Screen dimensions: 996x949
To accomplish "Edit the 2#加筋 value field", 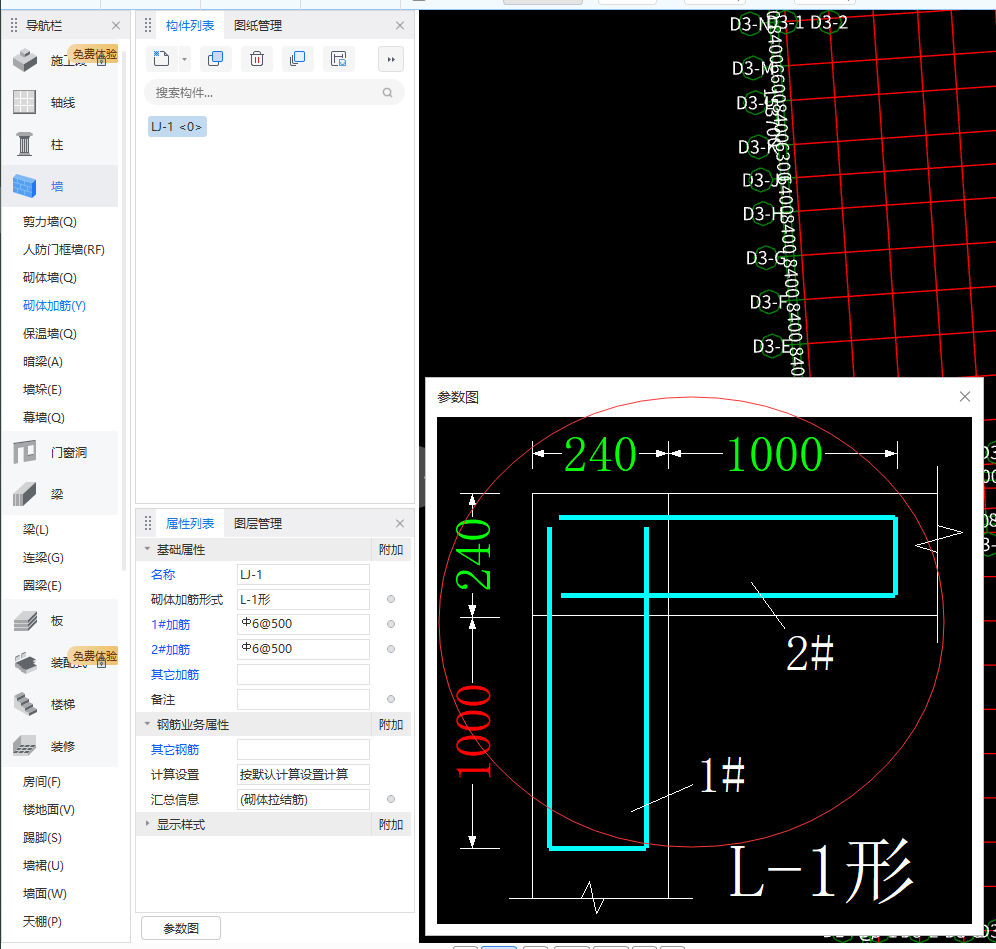I will click(x=303, y=649).
